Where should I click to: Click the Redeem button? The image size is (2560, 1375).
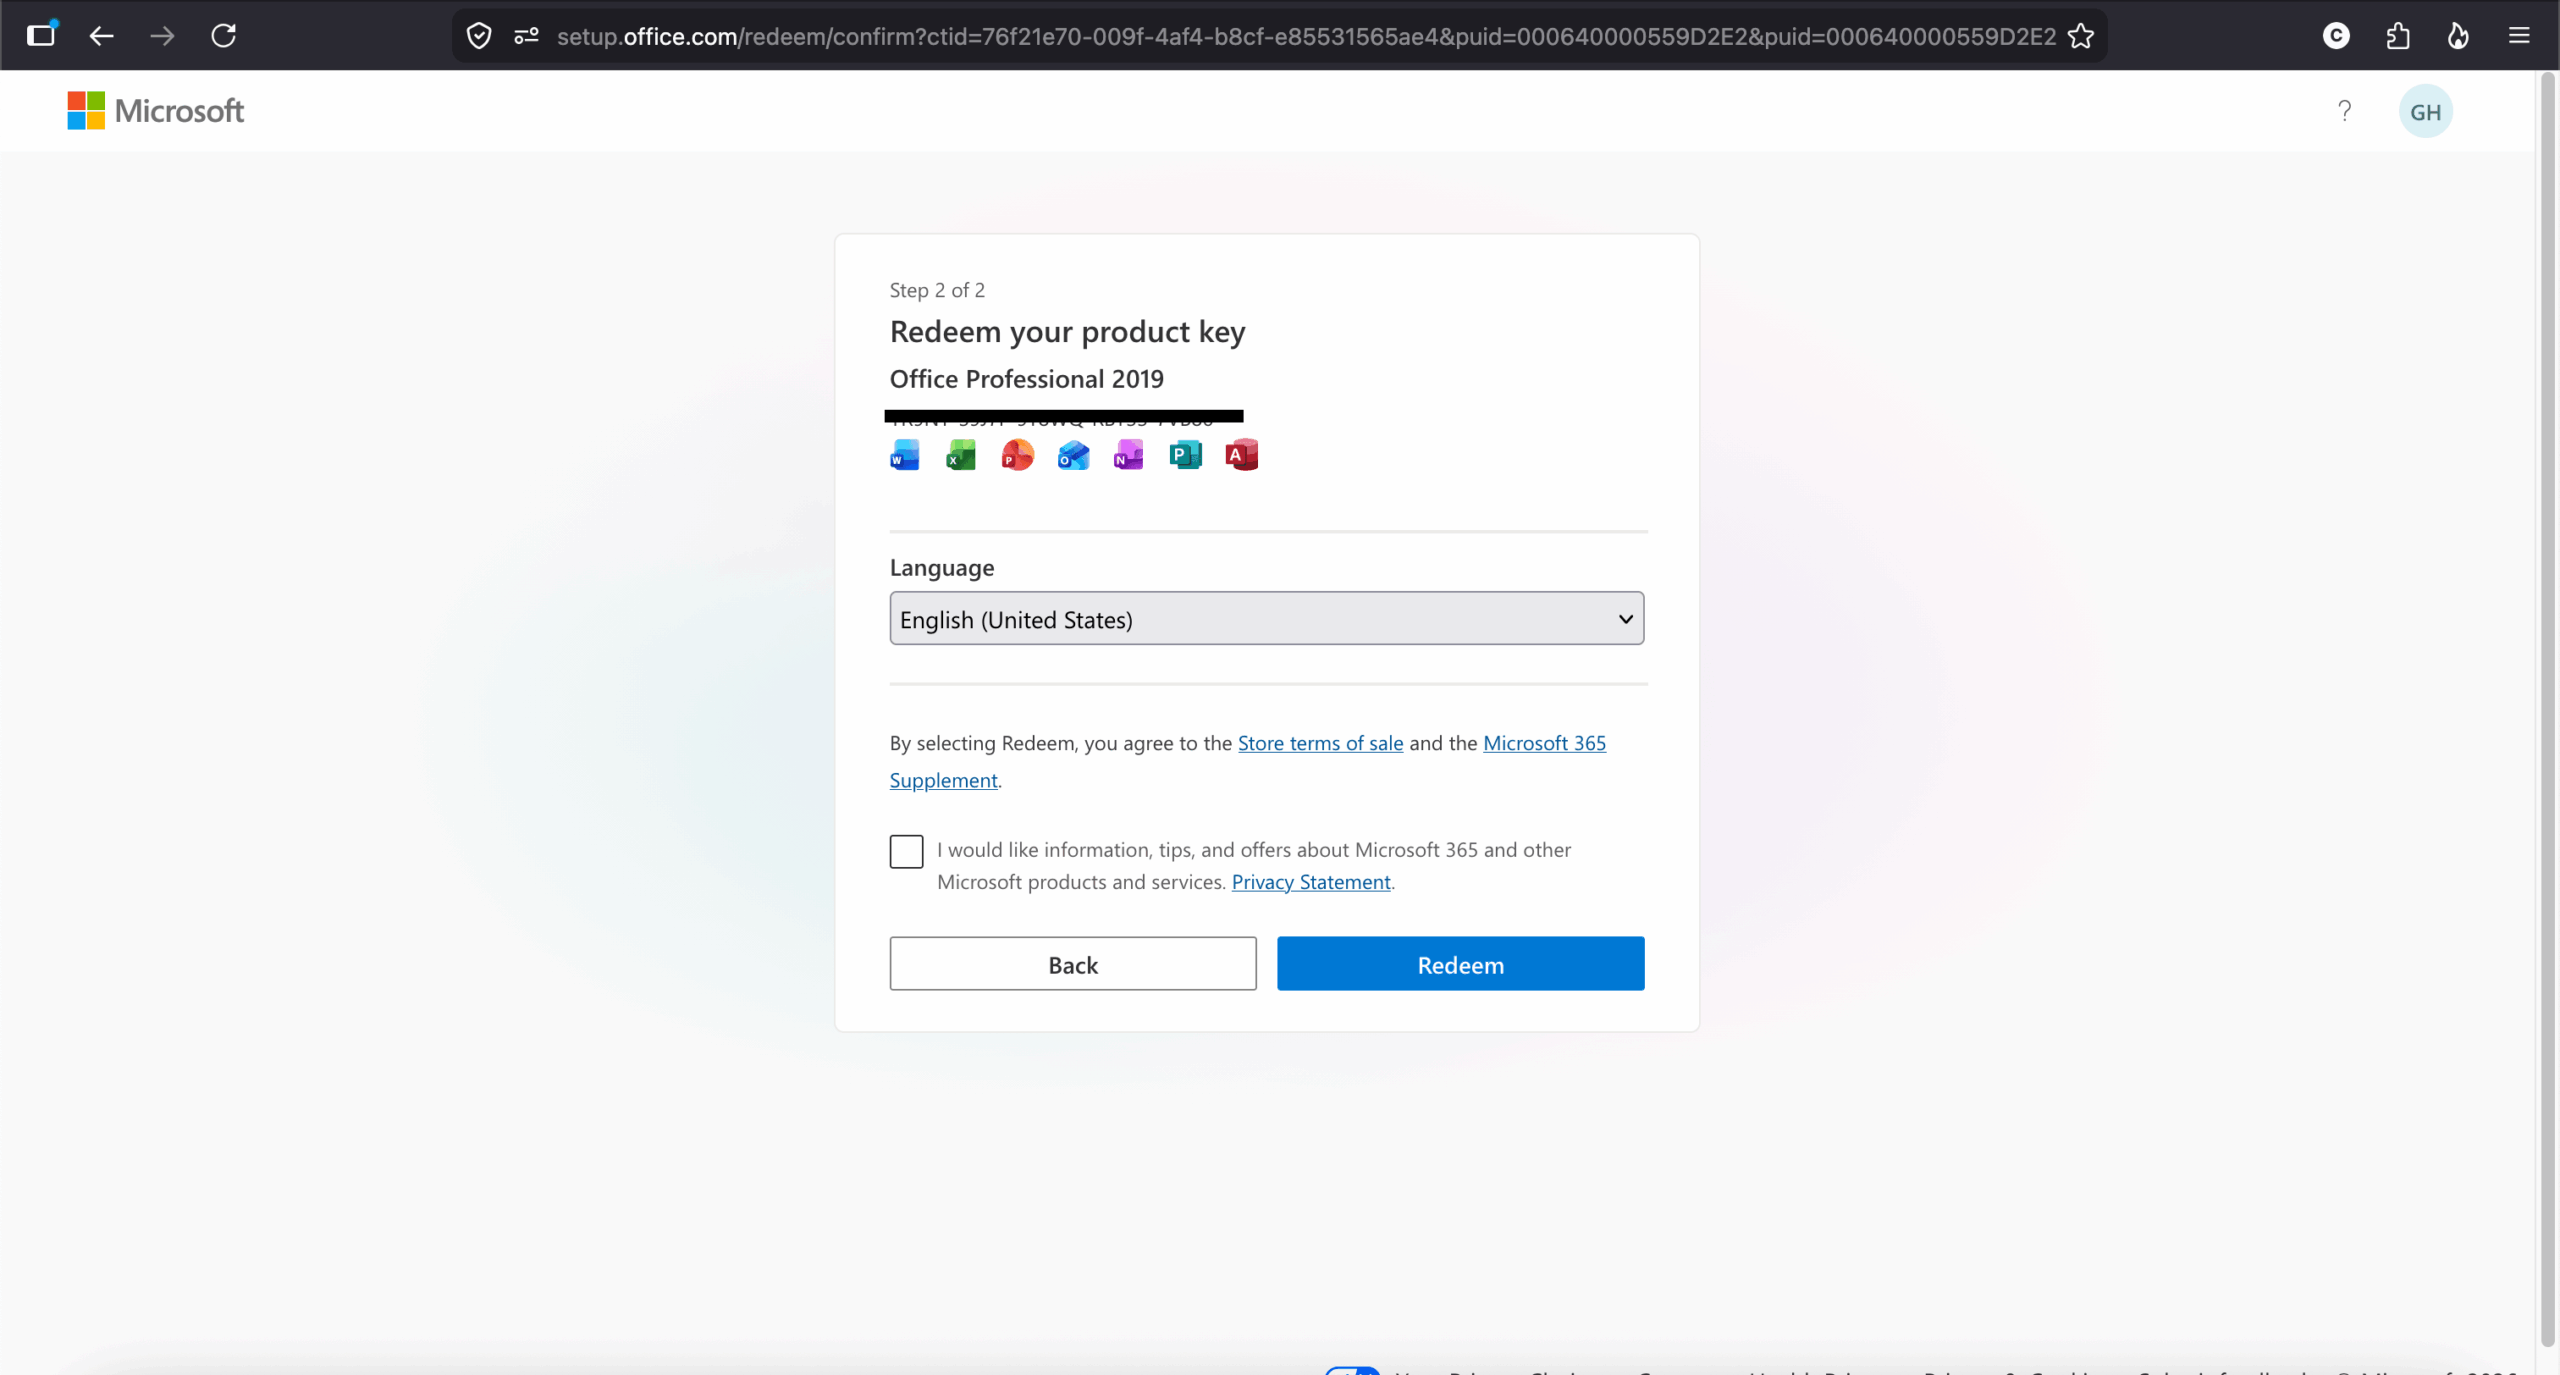[1460, 964]
